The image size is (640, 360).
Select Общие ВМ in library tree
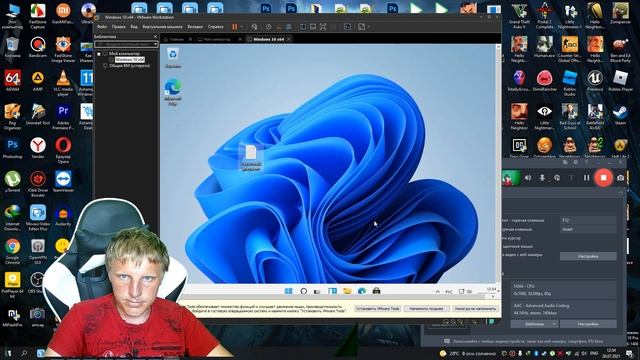129,66
